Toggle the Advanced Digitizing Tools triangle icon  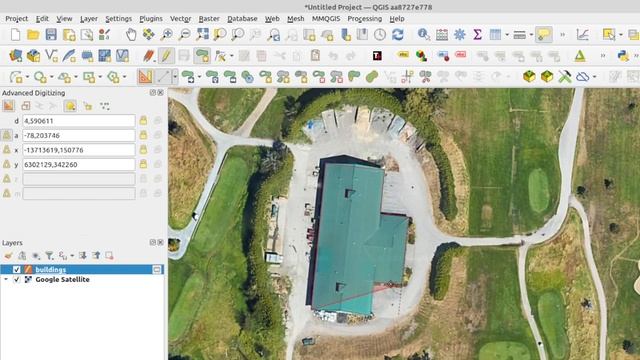[x=145, y=76]
